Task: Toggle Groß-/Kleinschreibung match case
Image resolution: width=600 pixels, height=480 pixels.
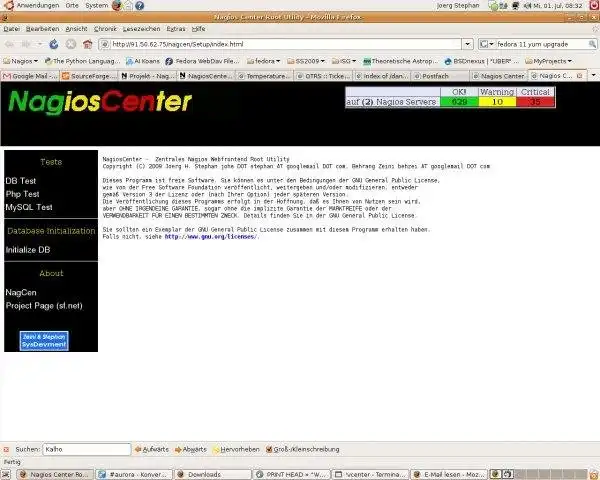Action: (302, 449)
